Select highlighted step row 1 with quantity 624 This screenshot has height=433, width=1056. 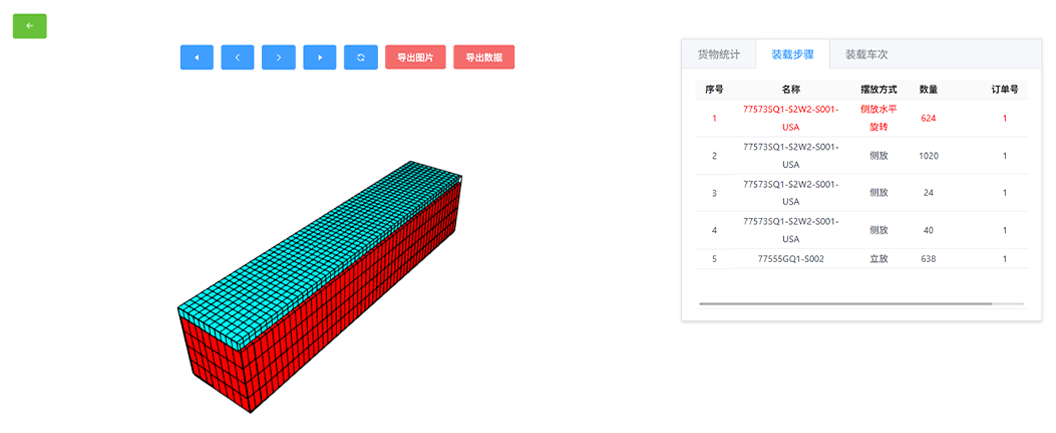[x=861, y=118]
